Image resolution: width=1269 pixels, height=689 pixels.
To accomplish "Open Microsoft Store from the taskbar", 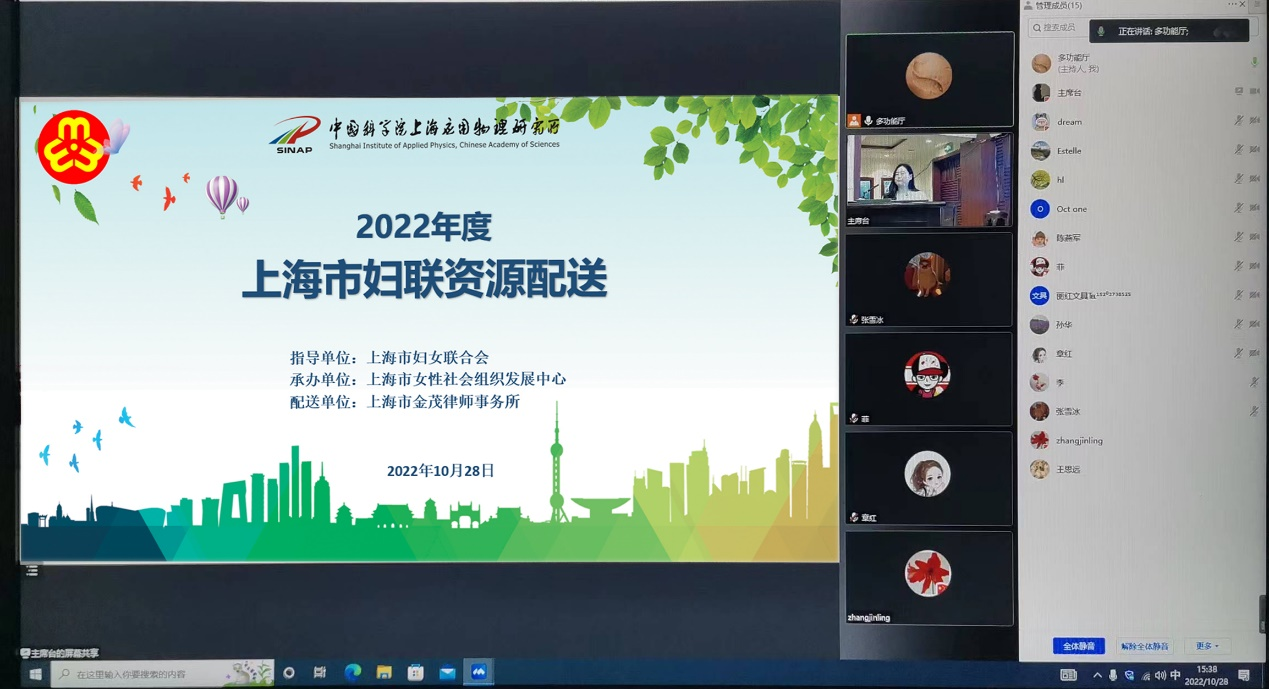I will 415,673.
